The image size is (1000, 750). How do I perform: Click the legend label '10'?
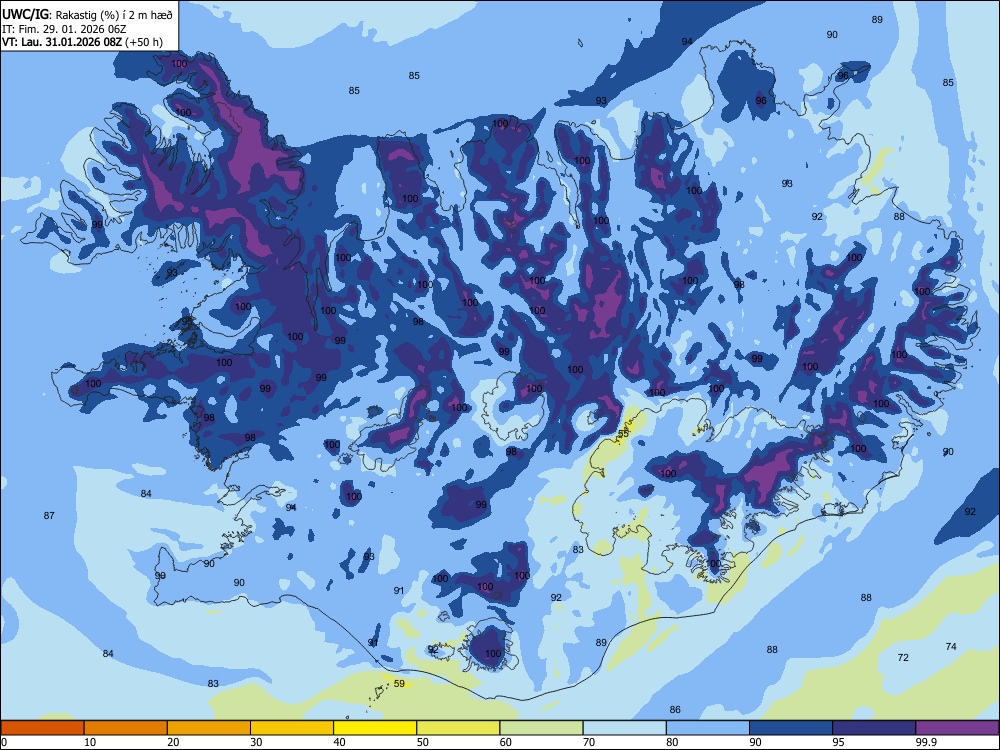pyautogui.click(x=90, y=742)
